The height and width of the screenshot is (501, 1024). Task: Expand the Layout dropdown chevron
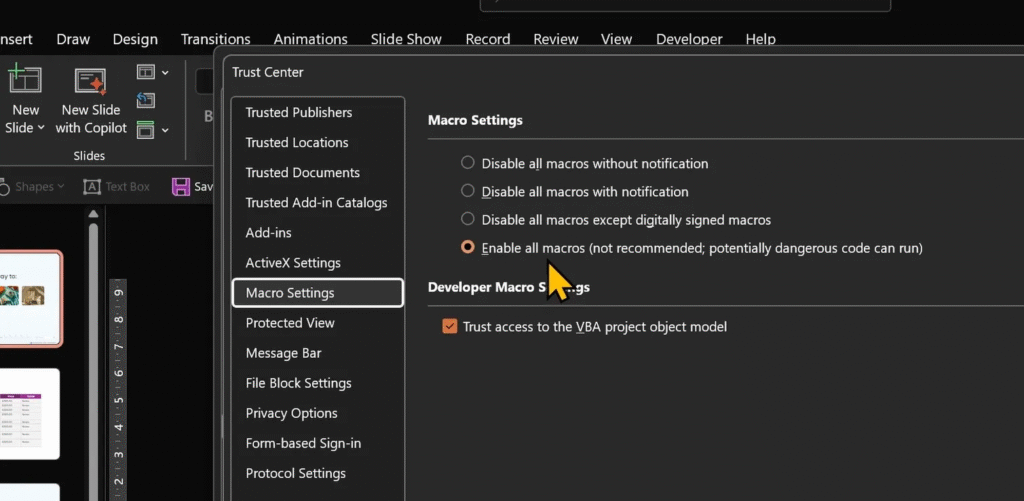(165, 72)
